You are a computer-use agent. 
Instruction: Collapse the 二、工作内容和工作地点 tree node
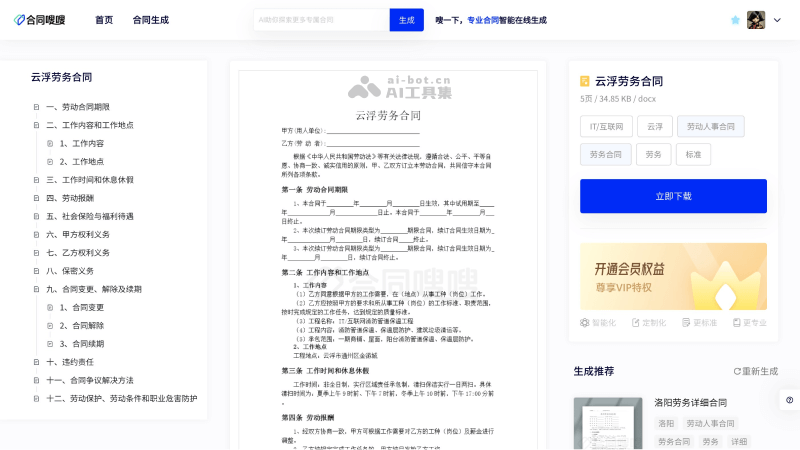36,125
